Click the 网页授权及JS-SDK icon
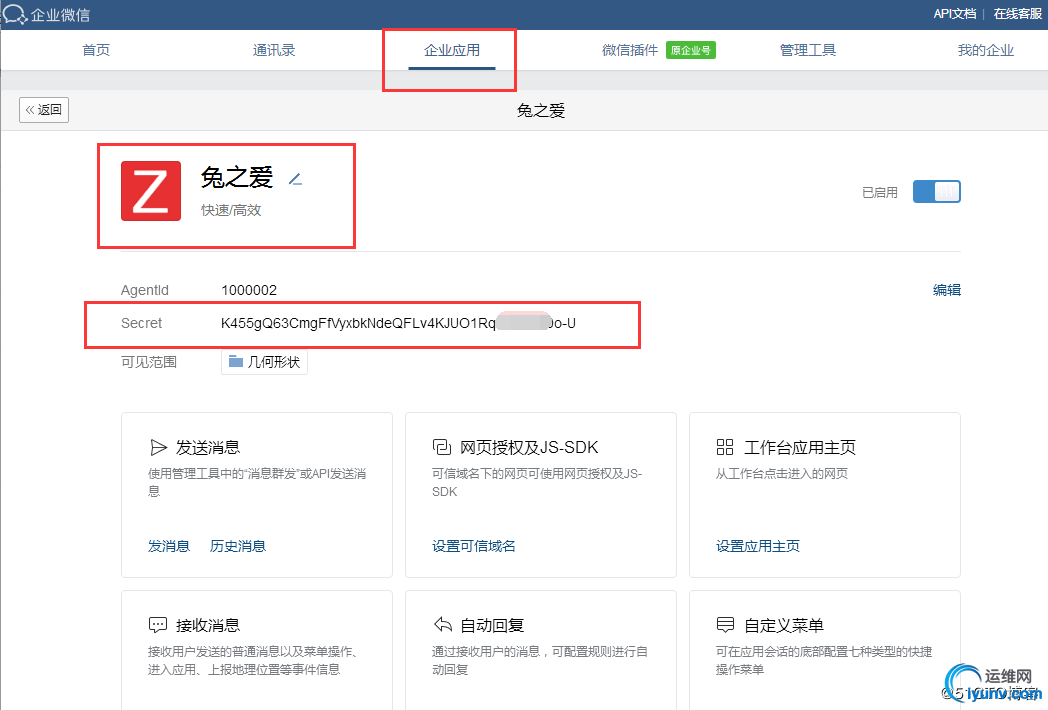1048x710 pixels. click(442, 447)
